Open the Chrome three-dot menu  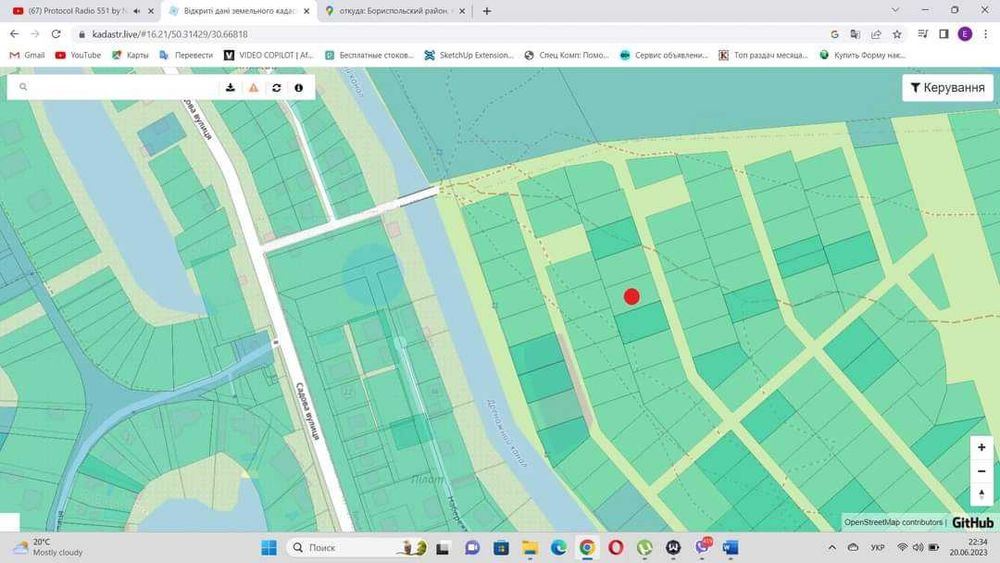985,34
